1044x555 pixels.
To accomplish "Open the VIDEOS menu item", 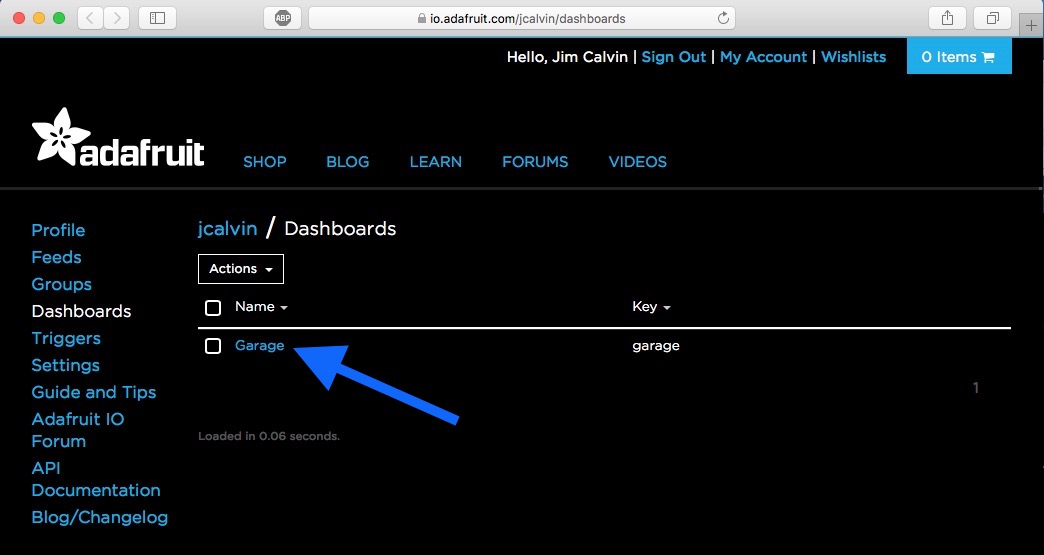I will (x=638, y=162).
